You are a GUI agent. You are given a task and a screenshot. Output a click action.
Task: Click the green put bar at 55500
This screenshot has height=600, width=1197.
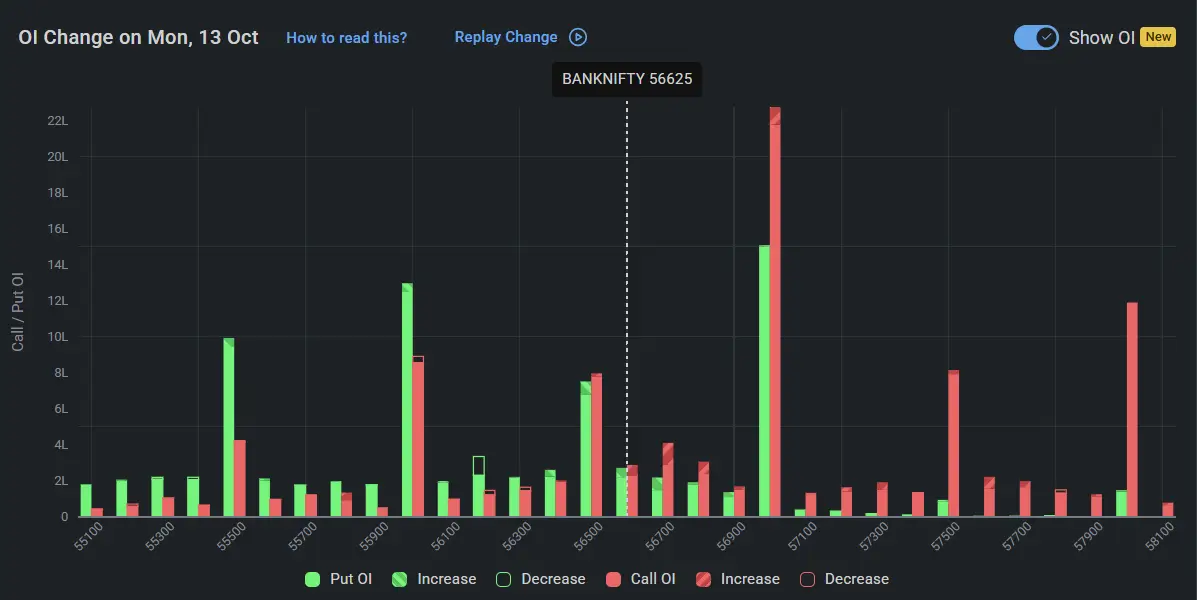[229, 430]
